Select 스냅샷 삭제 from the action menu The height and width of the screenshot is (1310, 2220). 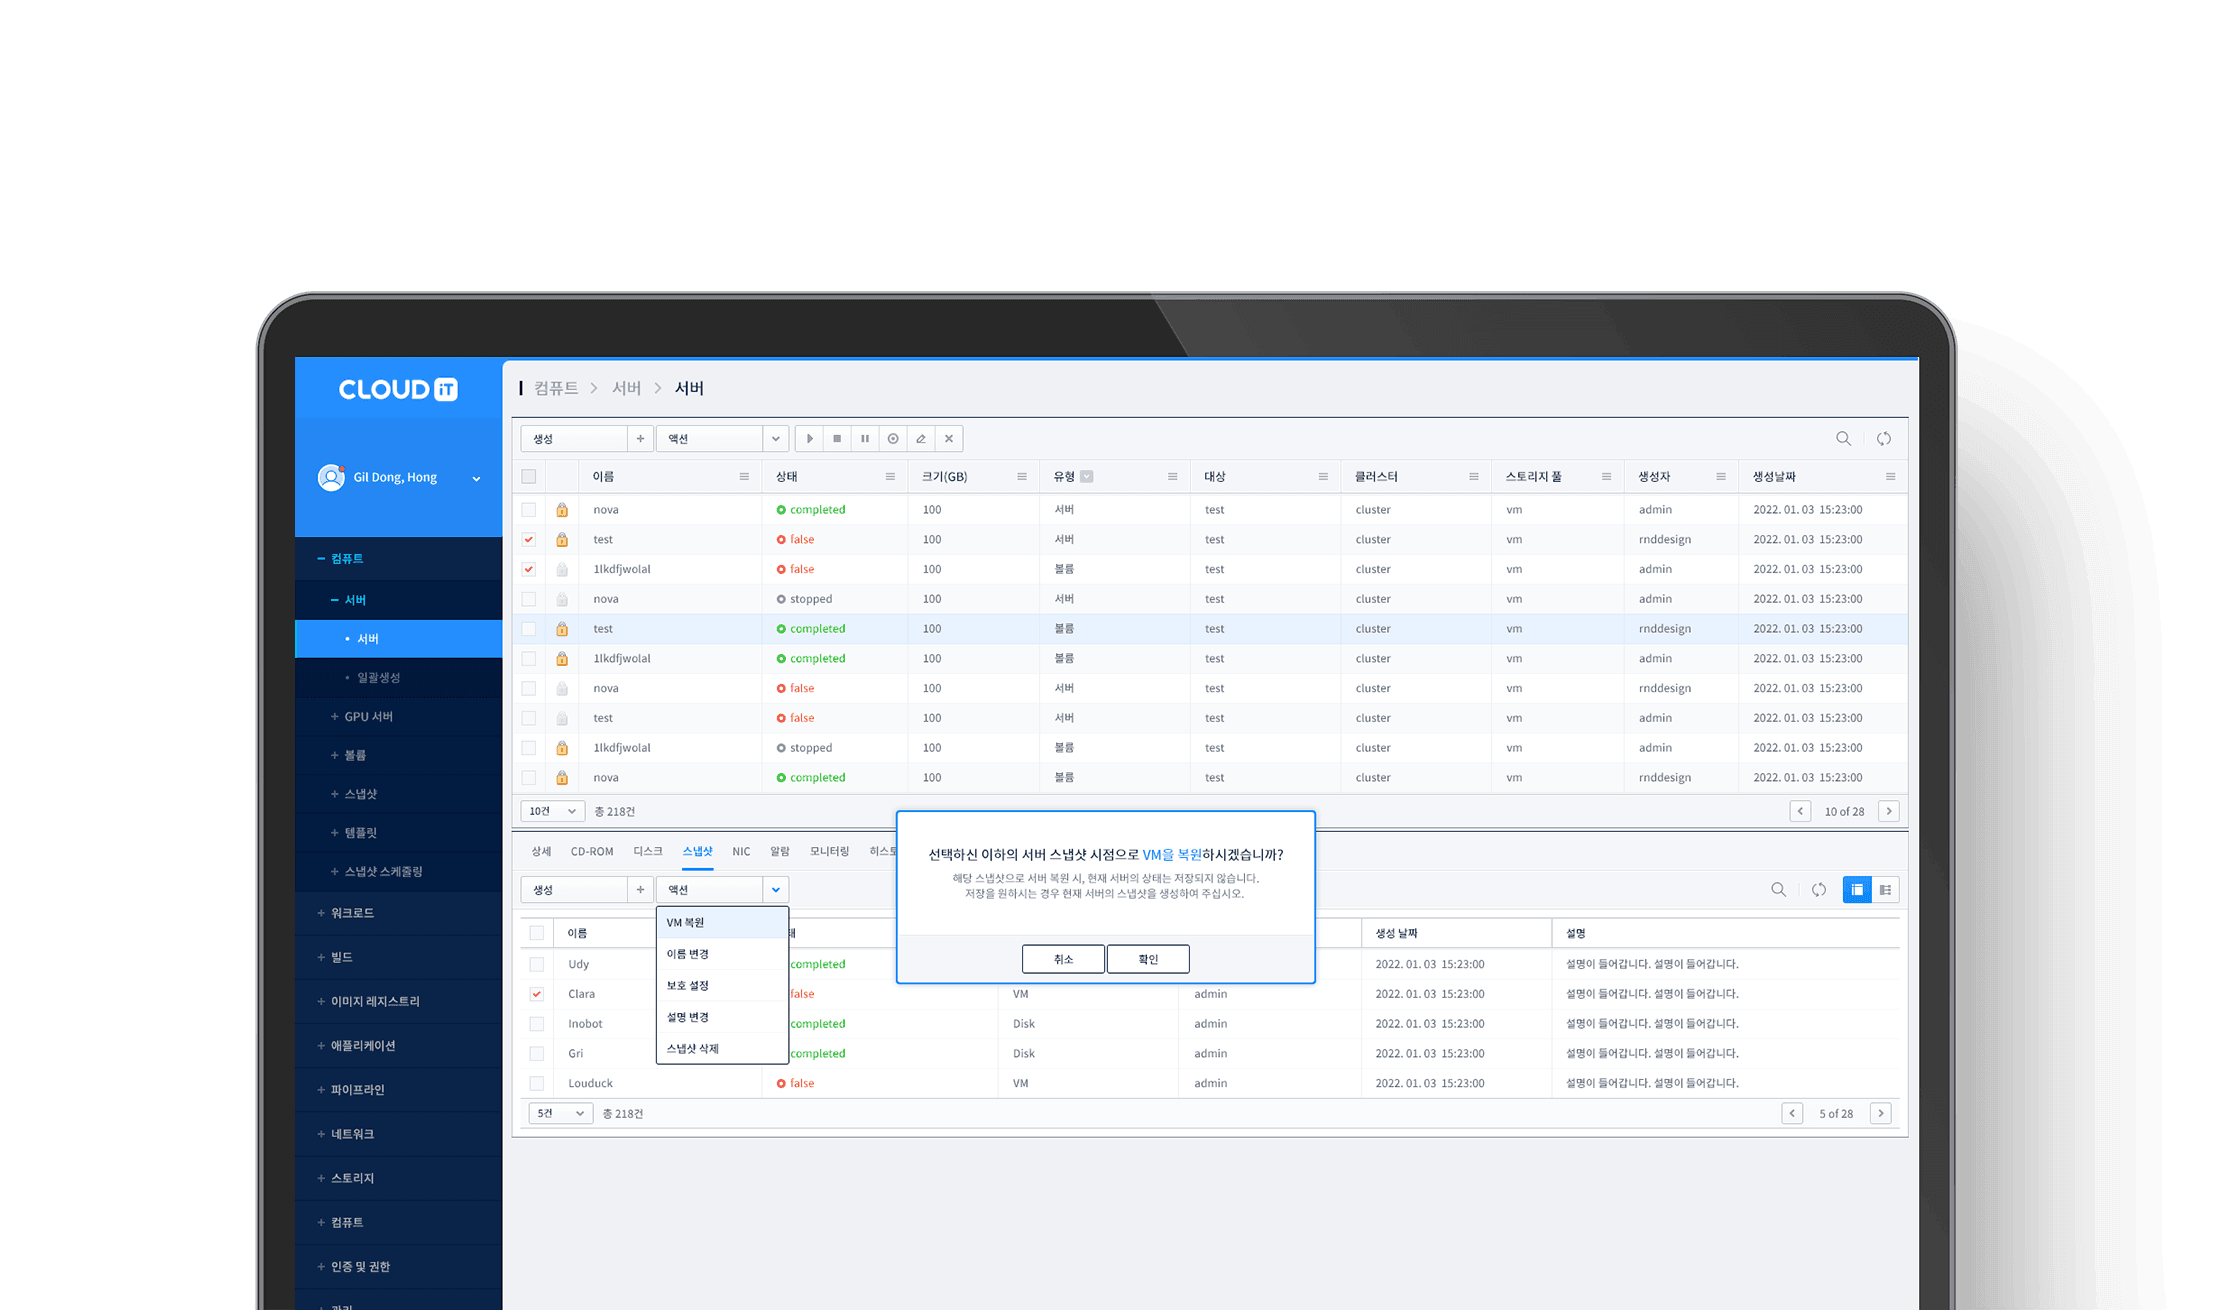click(x=722, y=1048)
